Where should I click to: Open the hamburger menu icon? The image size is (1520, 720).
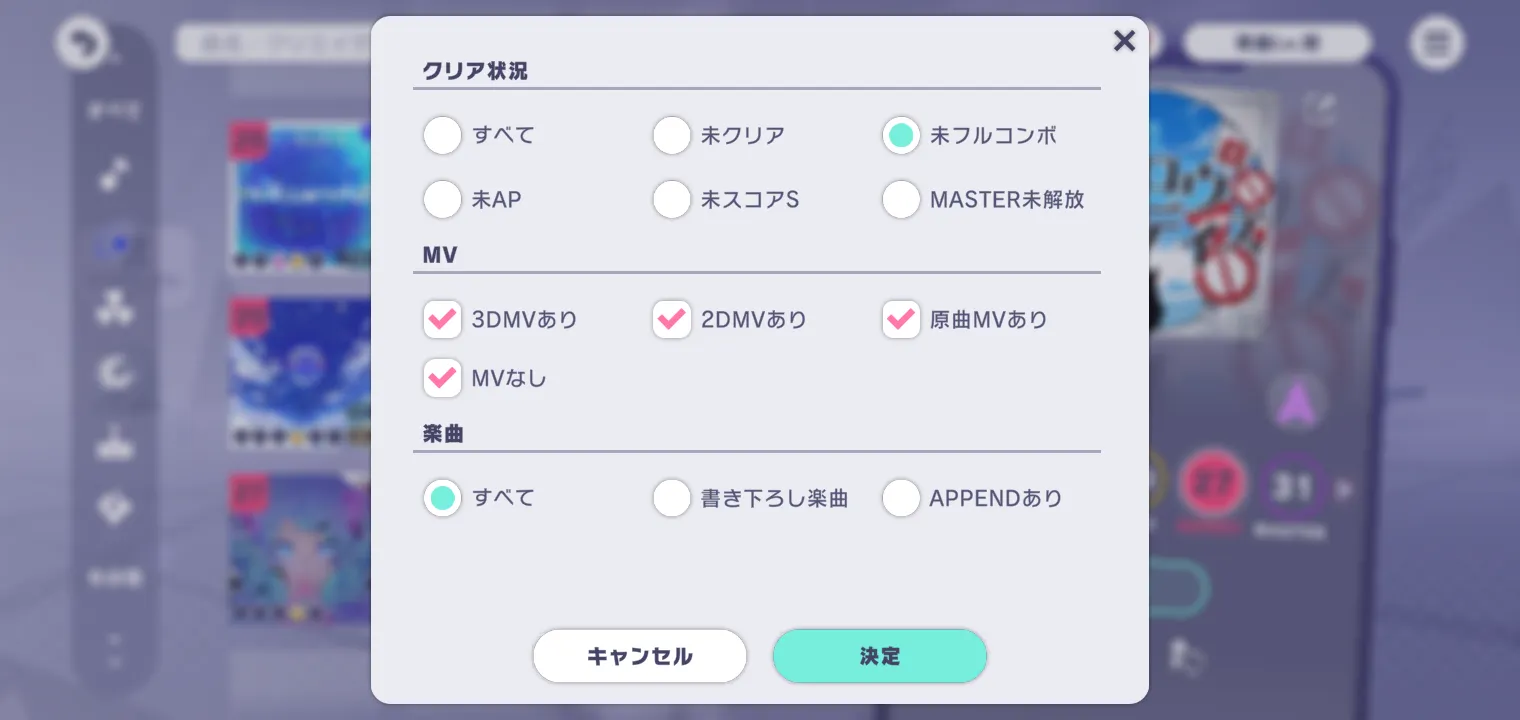1436,45
